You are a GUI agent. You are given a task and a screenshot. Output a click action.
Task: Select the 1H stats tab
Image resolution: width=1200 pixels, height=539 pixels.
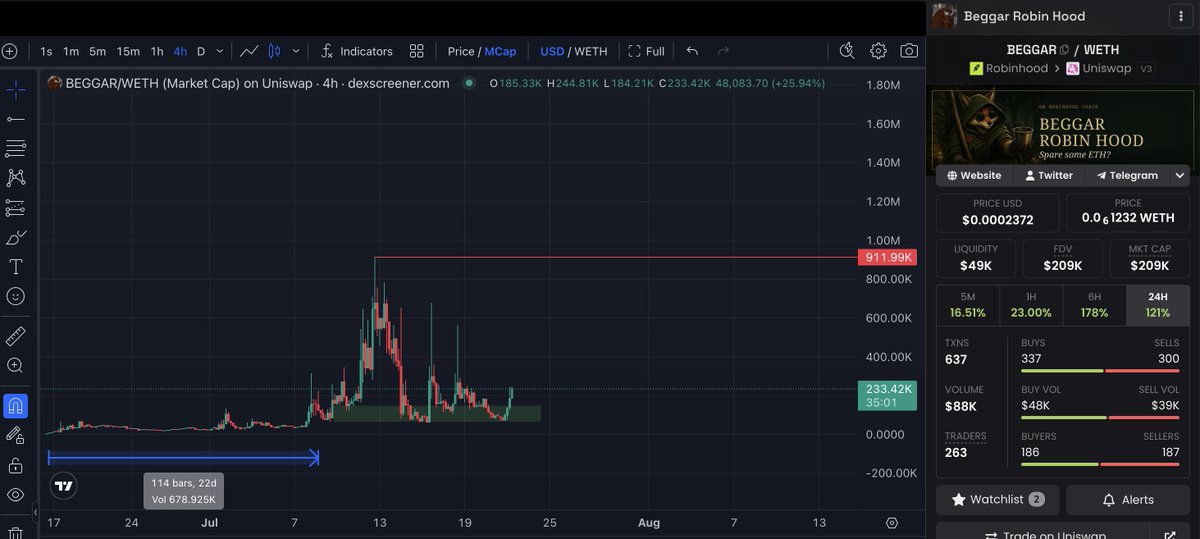(x=1031, y=305)
